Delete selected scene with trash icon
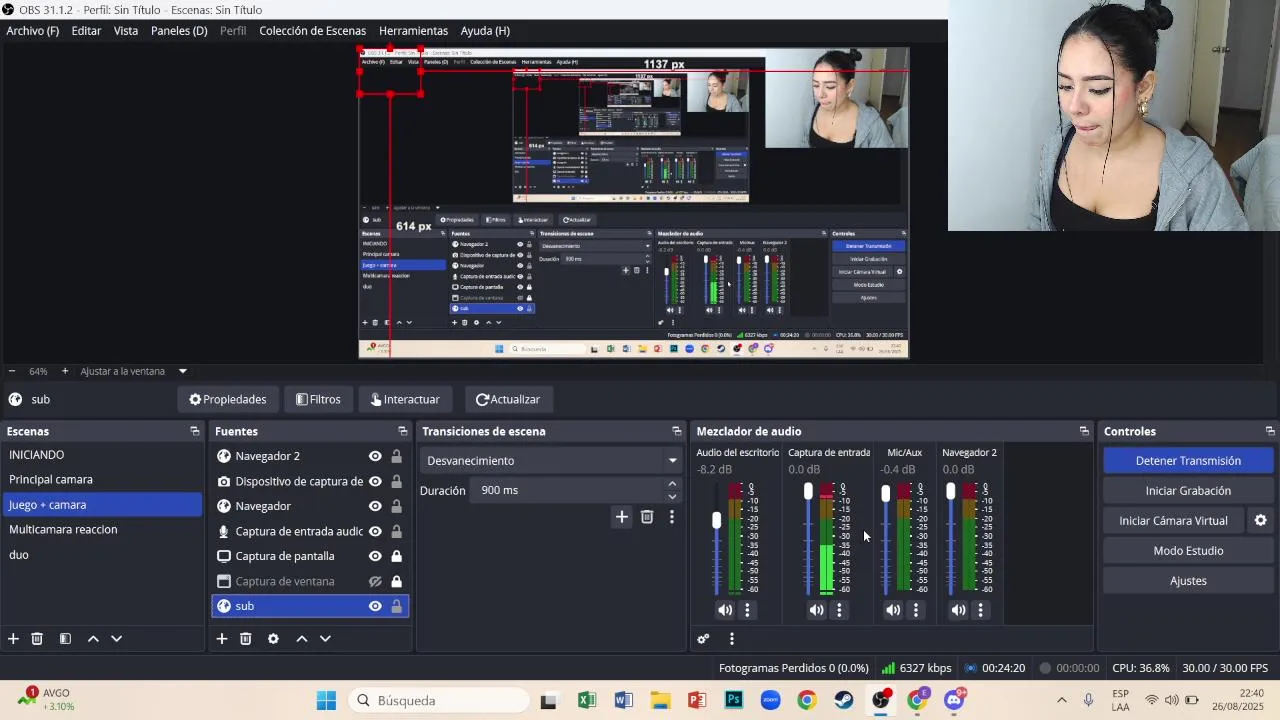 pos(37,639)
